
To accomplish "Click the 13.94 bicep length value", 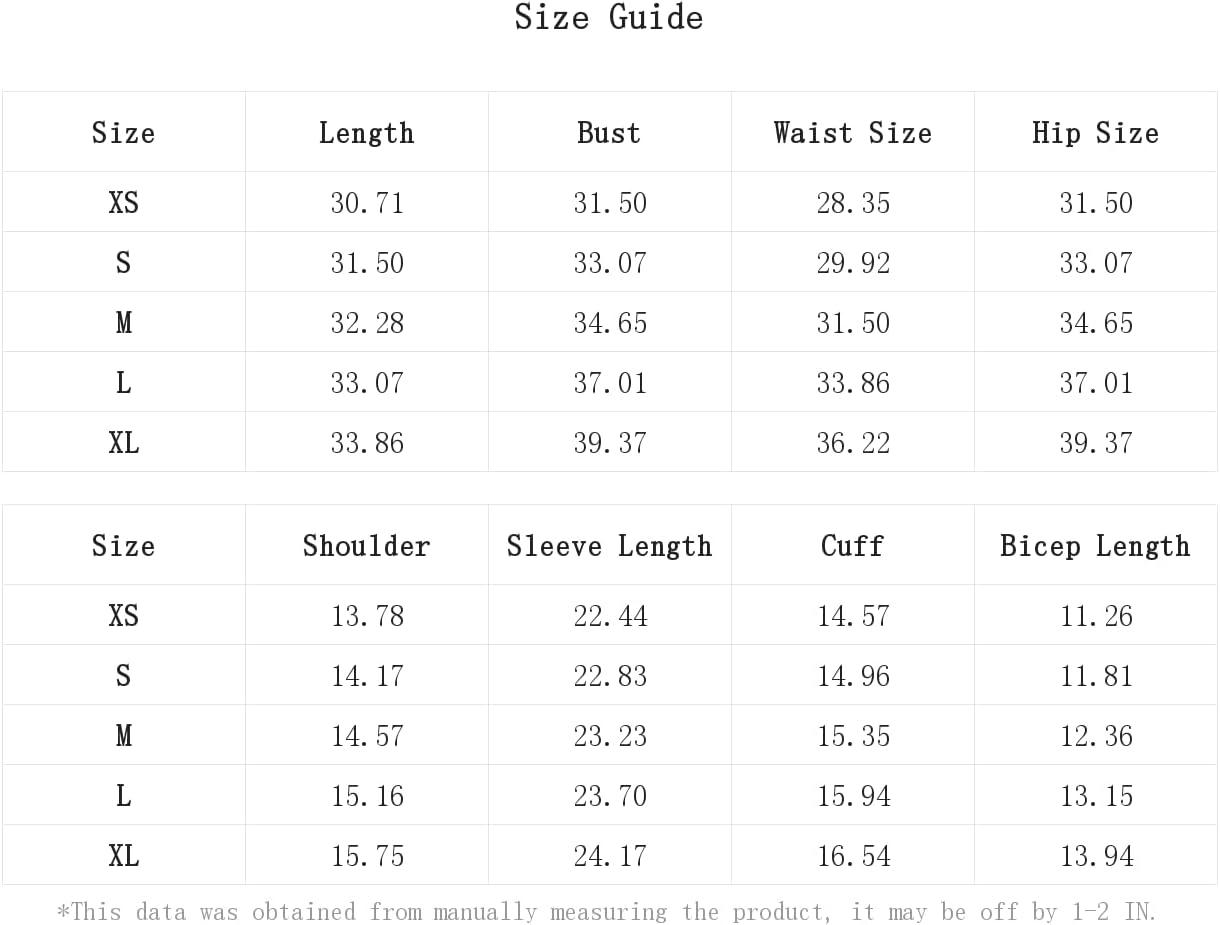I will tap(1096, 855).
